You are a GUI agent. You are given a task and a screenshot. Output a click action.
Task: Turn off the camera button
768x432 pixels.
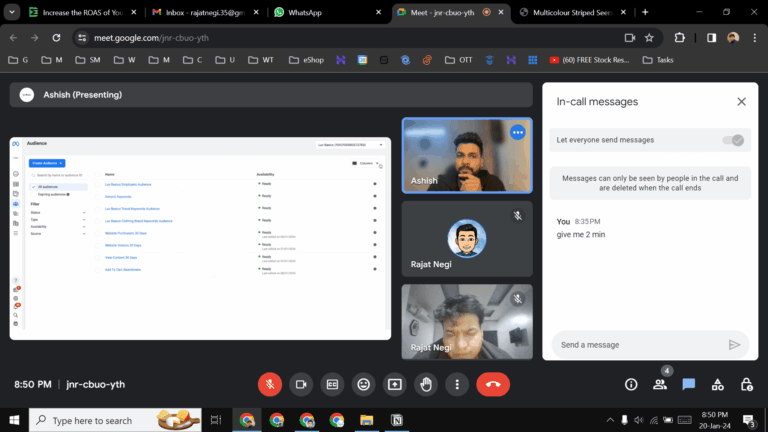pyautogui.click(x=301, y=384)
